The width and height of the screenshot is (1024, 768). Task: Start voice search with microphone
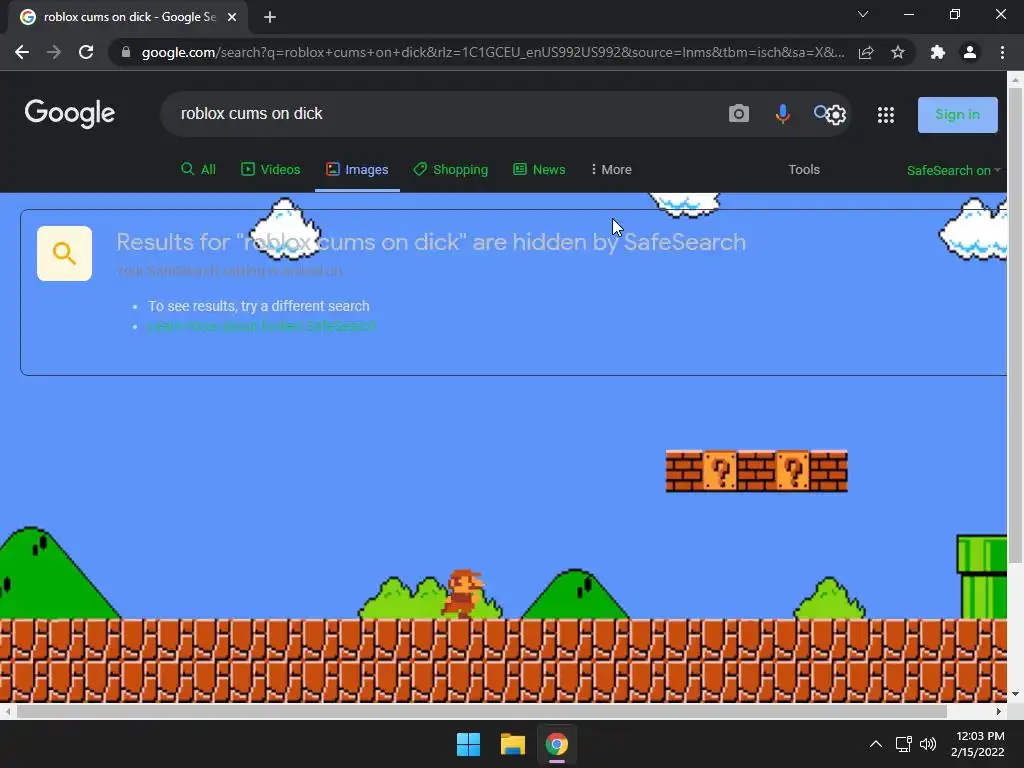tap(782, 114)
